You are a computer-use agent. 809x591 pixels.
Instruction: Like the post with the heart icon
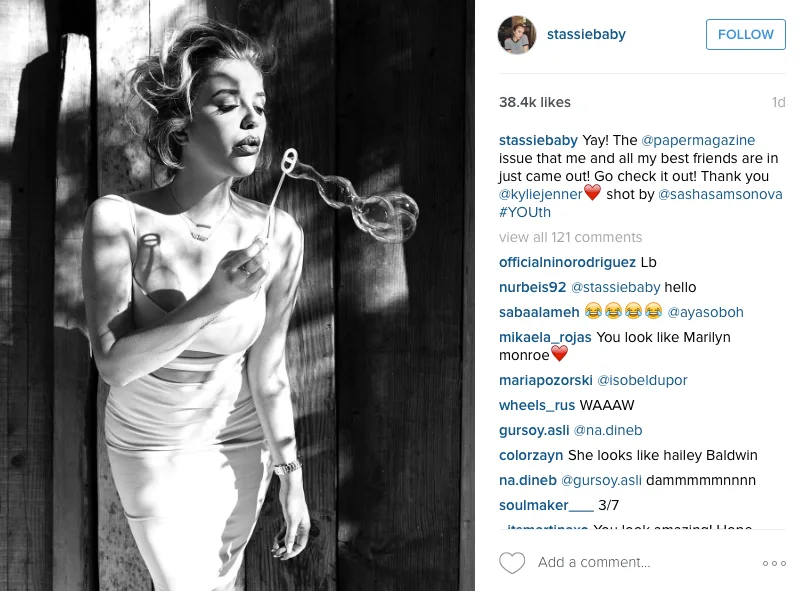[x=512, y=563]
